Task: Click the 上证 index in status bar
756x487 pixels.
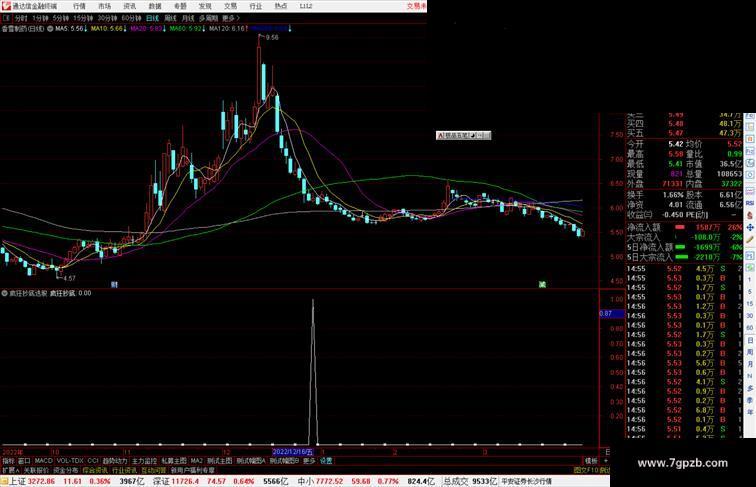Action: (18, 481)
